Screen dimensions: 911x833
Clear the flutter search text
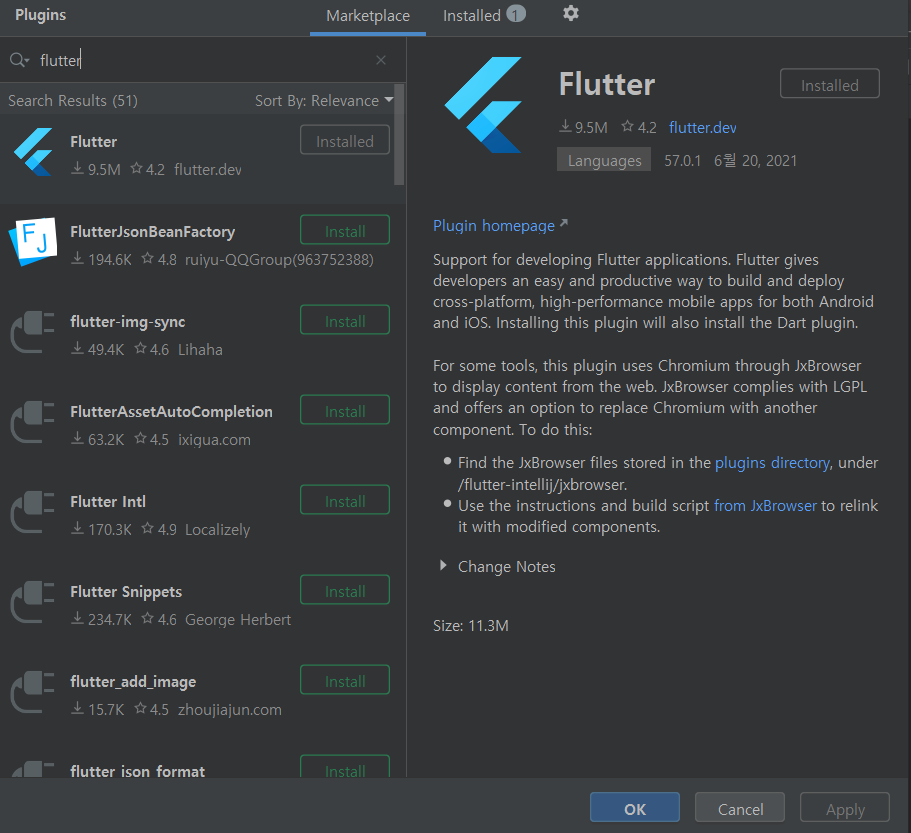tap(381, 60)
